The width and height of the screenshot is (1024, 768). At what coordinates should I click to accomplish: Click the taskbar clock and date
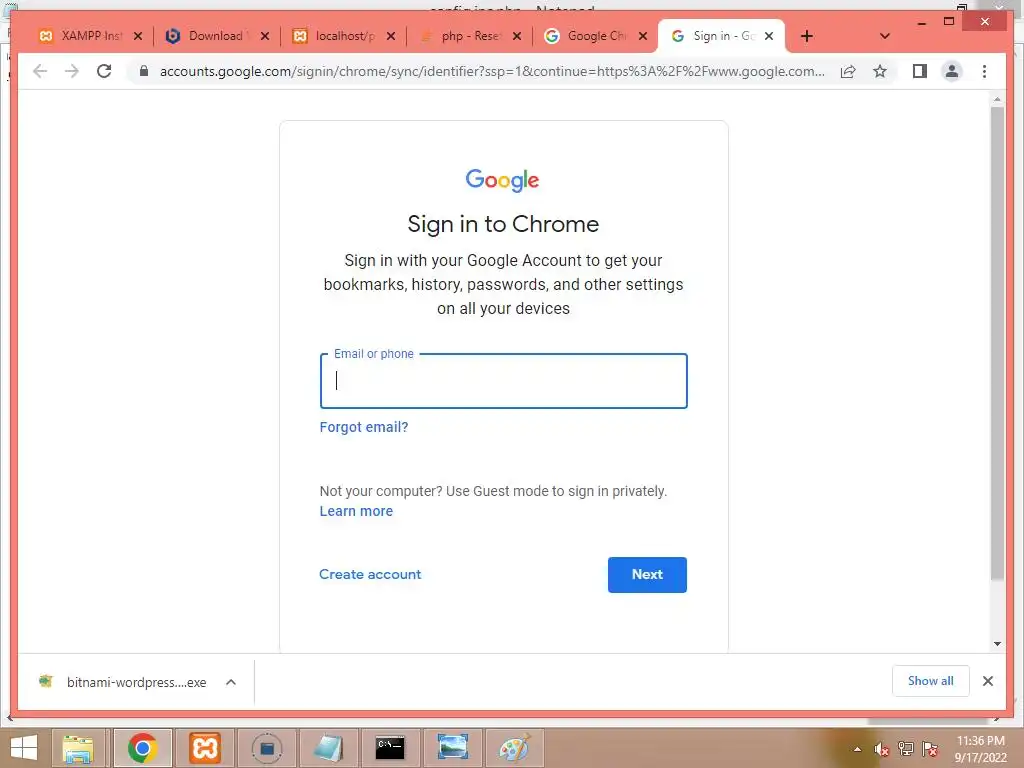pos(981,749)
